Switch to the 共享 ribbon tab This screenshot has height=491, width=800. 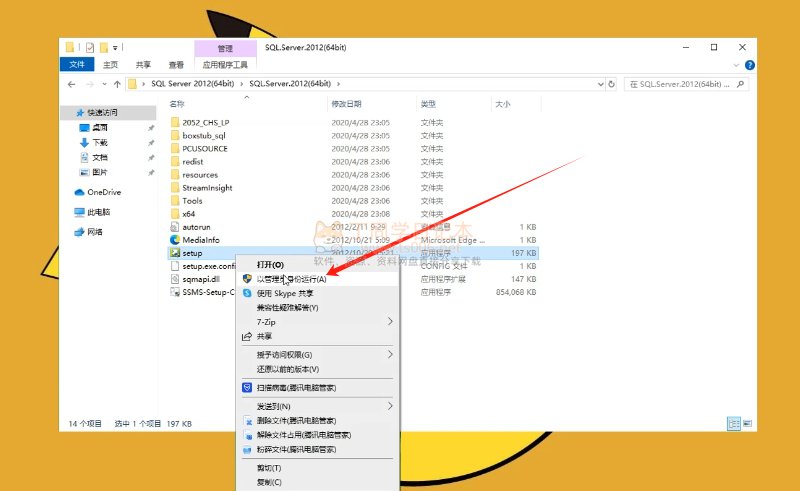pos(143,64)
